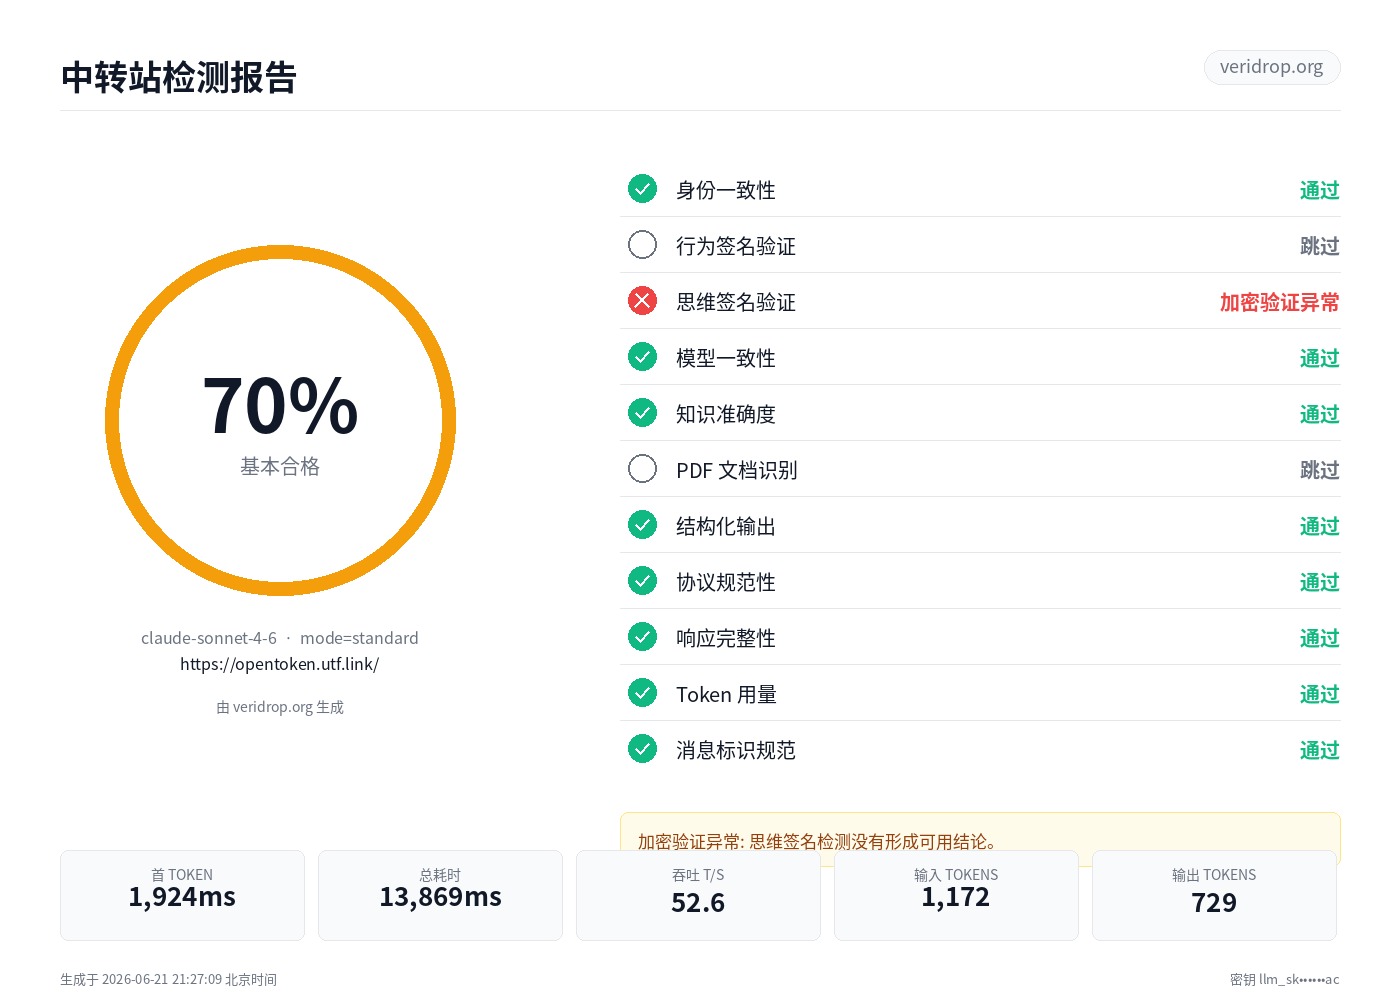1400x1000 pixels.
Task: Click green check icon beside 协议规范性
Action: click(x=642, y=581)
